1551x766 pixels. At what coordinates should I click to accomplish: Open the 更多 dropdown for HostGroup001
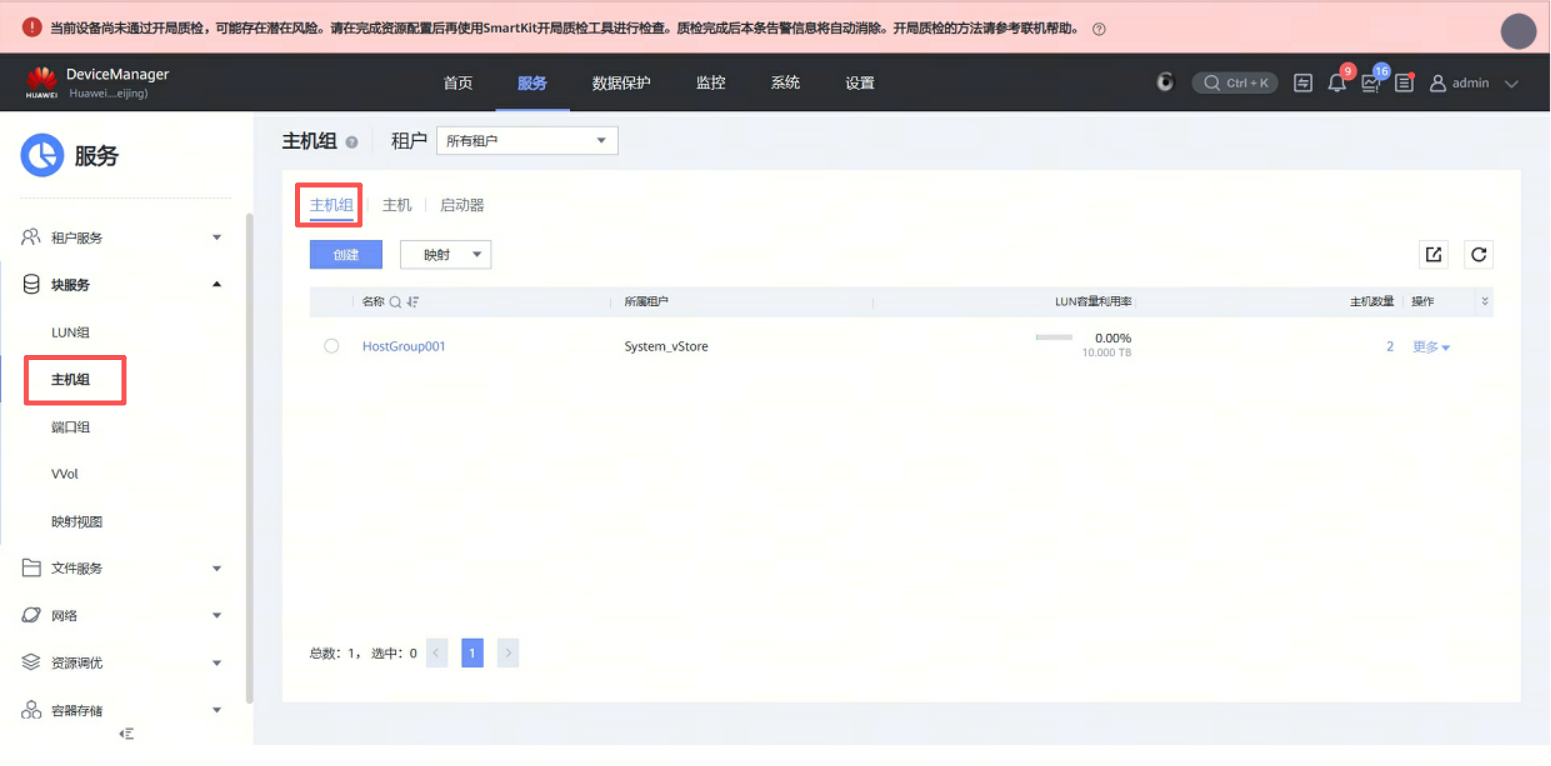click(x=1431, y=347)
